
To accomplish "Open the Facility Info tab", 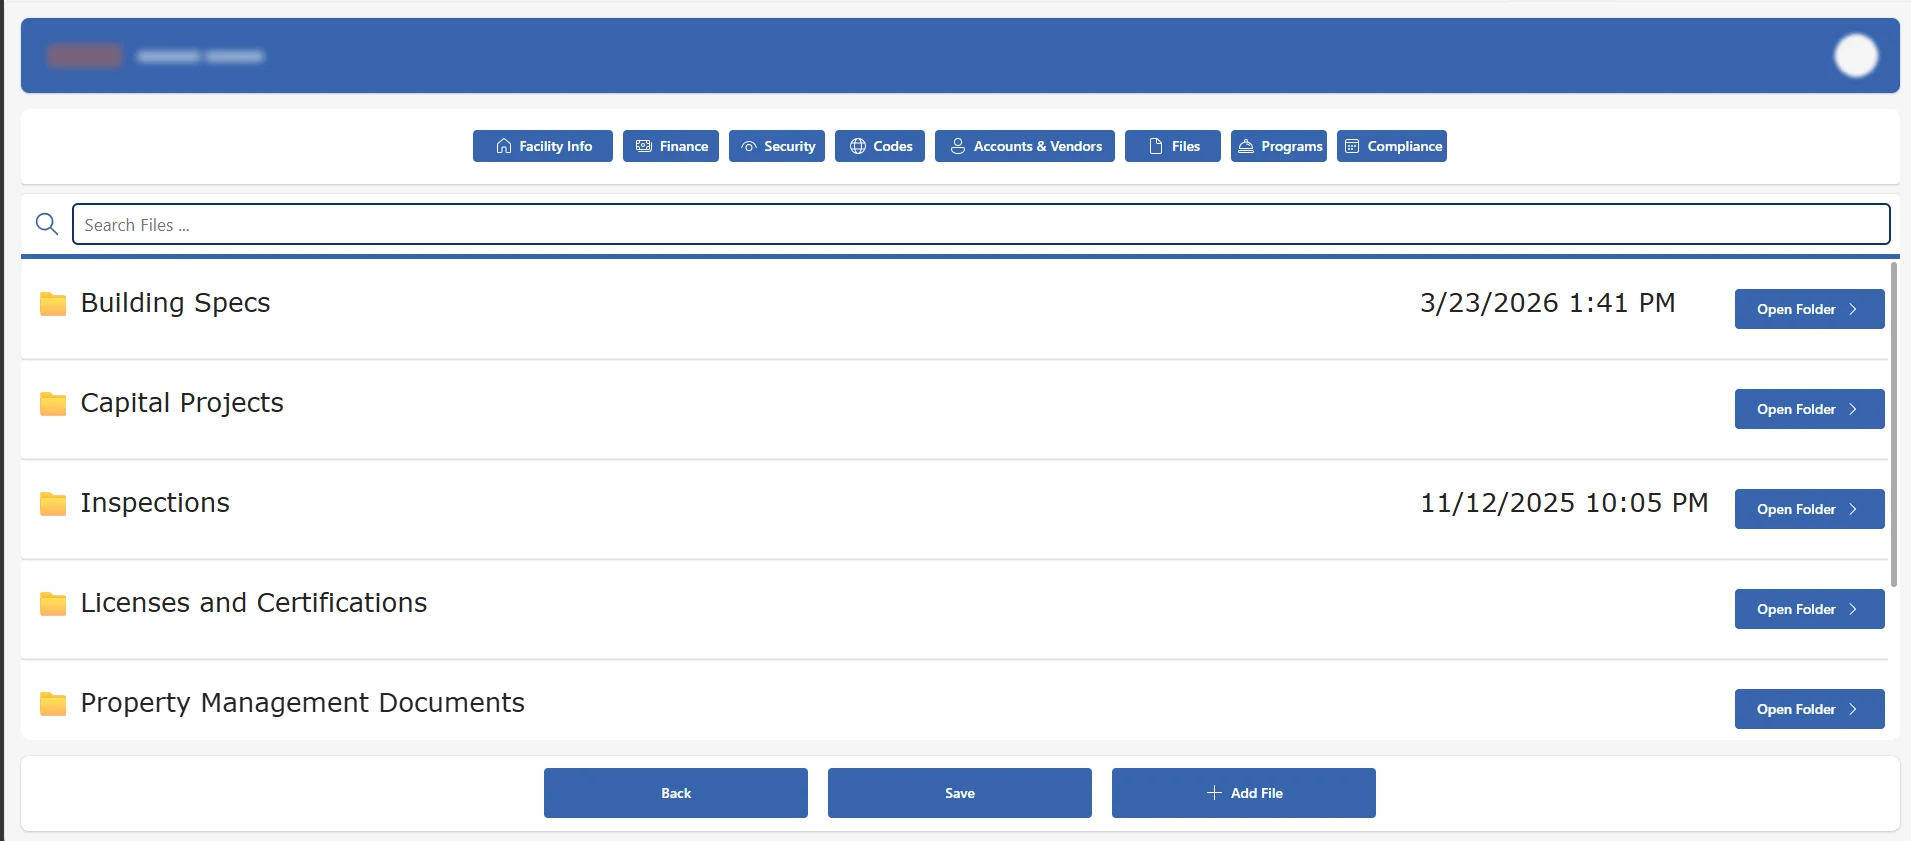I will pos(543,146).
